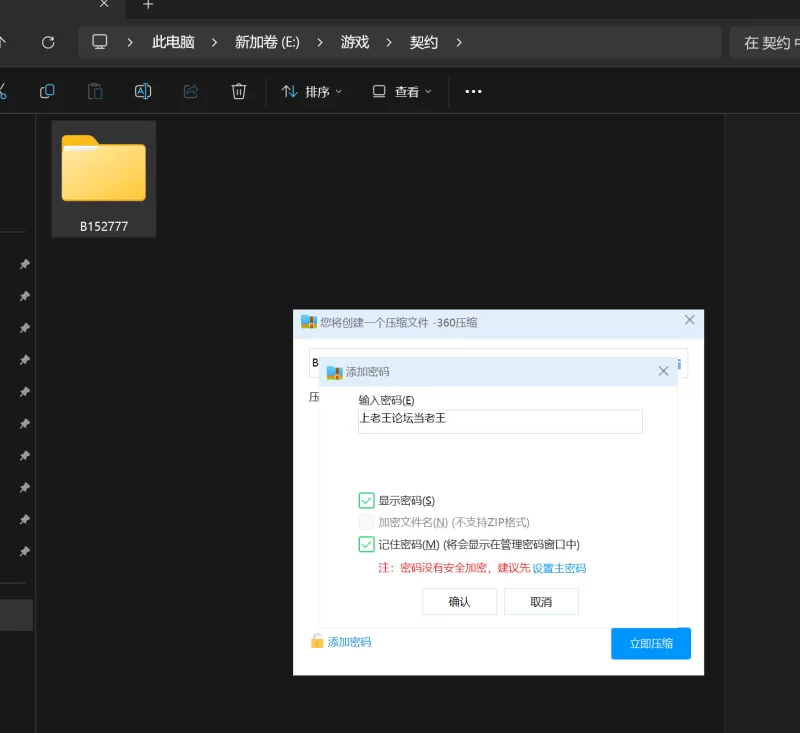This screenshot has height=733, width=800.
Task: Navigate to 此电脑 in breadcrumb
Action: pos(173,42)
